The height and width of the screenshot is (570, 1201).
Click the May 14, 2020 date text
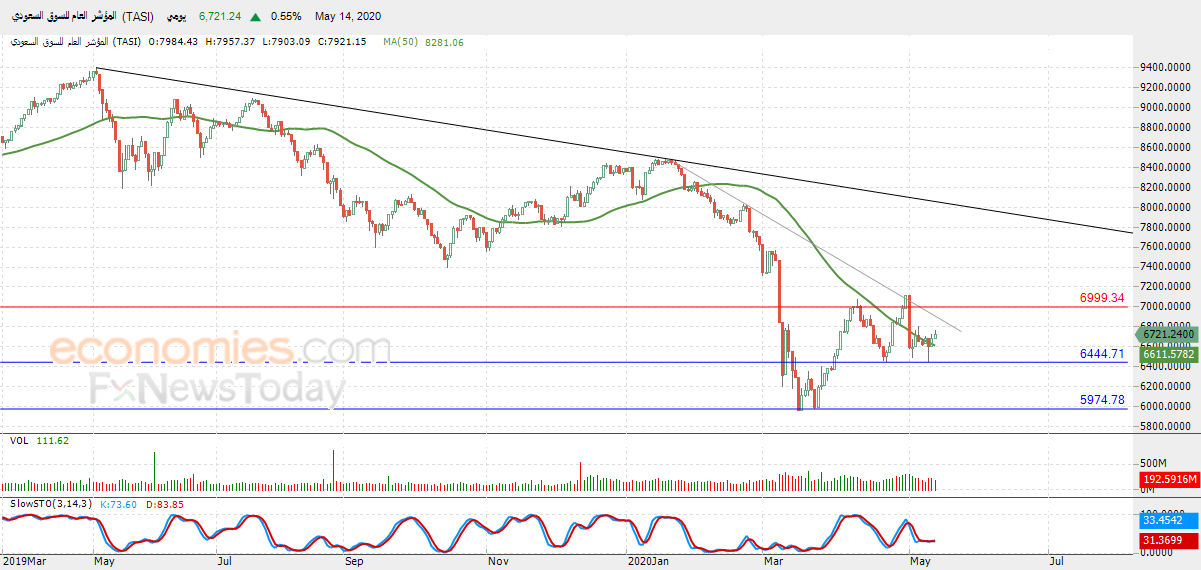click(x=348, y=17)
